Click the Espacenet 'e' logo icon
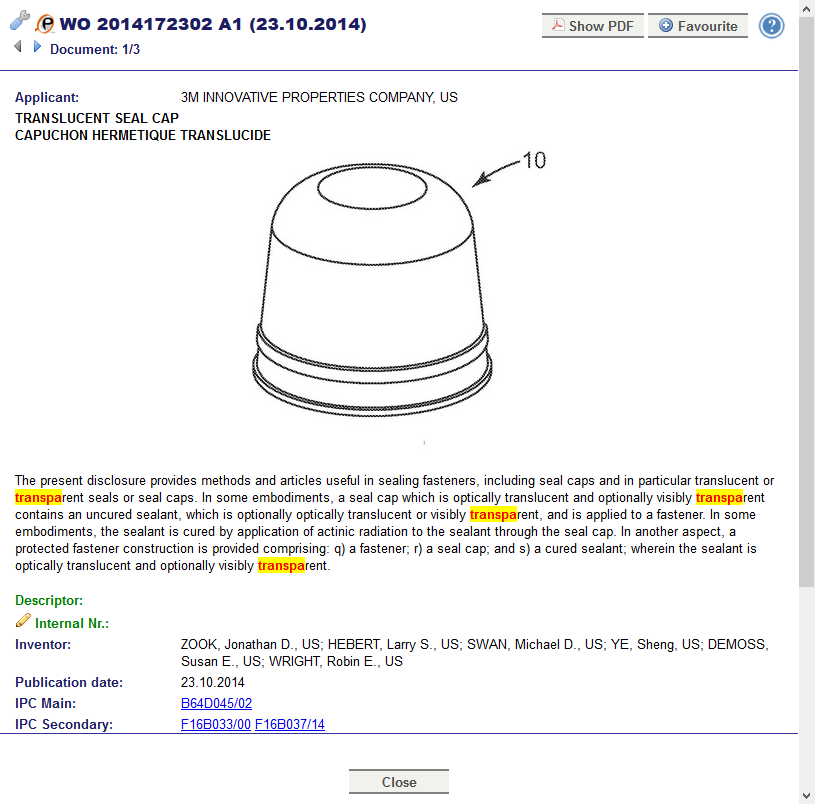This screenshot has height=804, width=815. click(45, 23)
